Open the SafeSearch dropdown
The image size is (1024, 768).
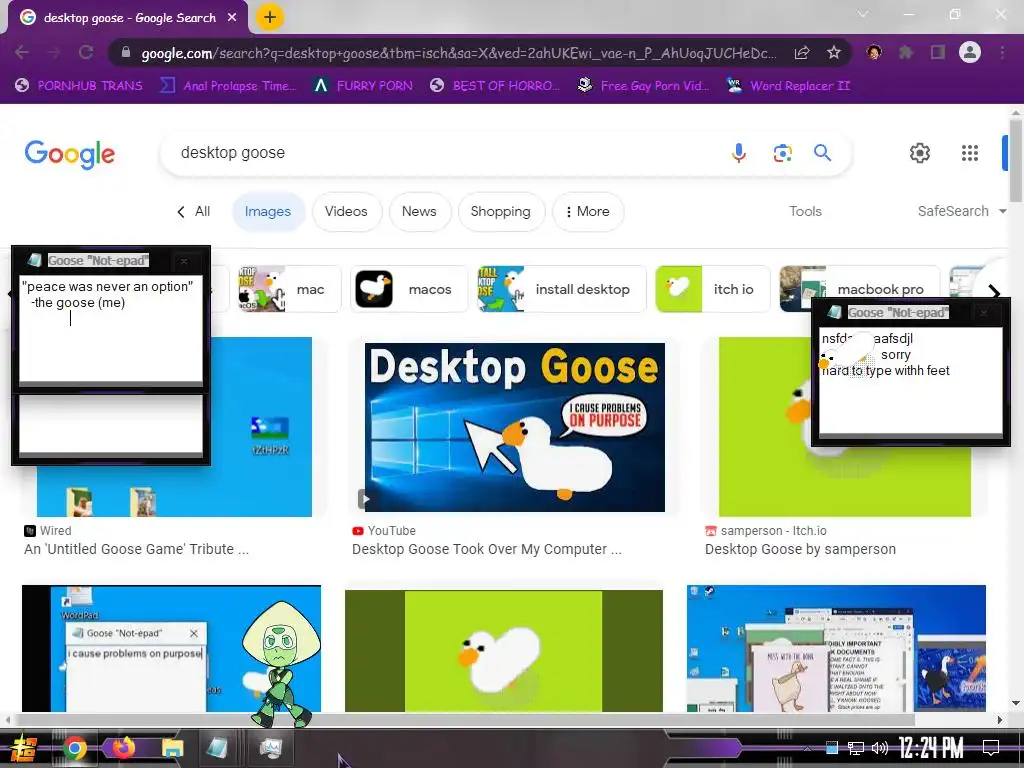pyautogui.click(x=961, y=212)
